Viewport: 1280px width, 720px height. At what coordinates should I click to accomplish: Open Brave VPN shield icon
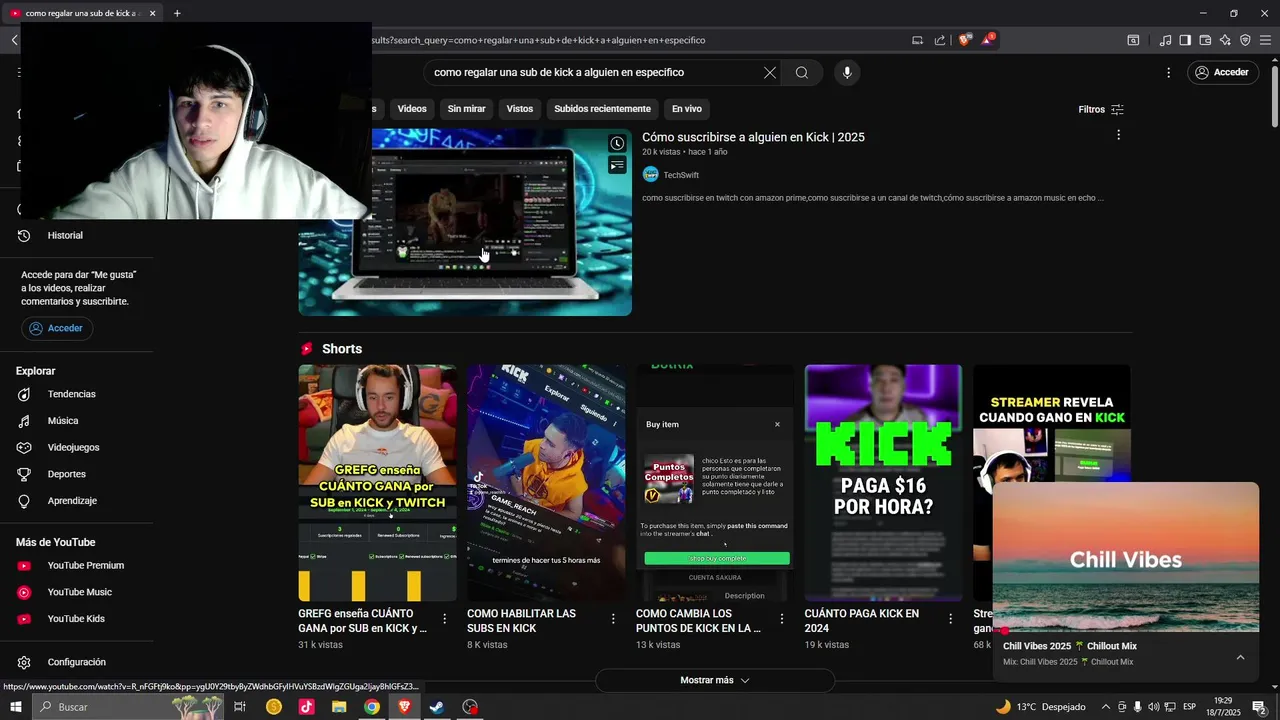click(x=1245, y=40)
